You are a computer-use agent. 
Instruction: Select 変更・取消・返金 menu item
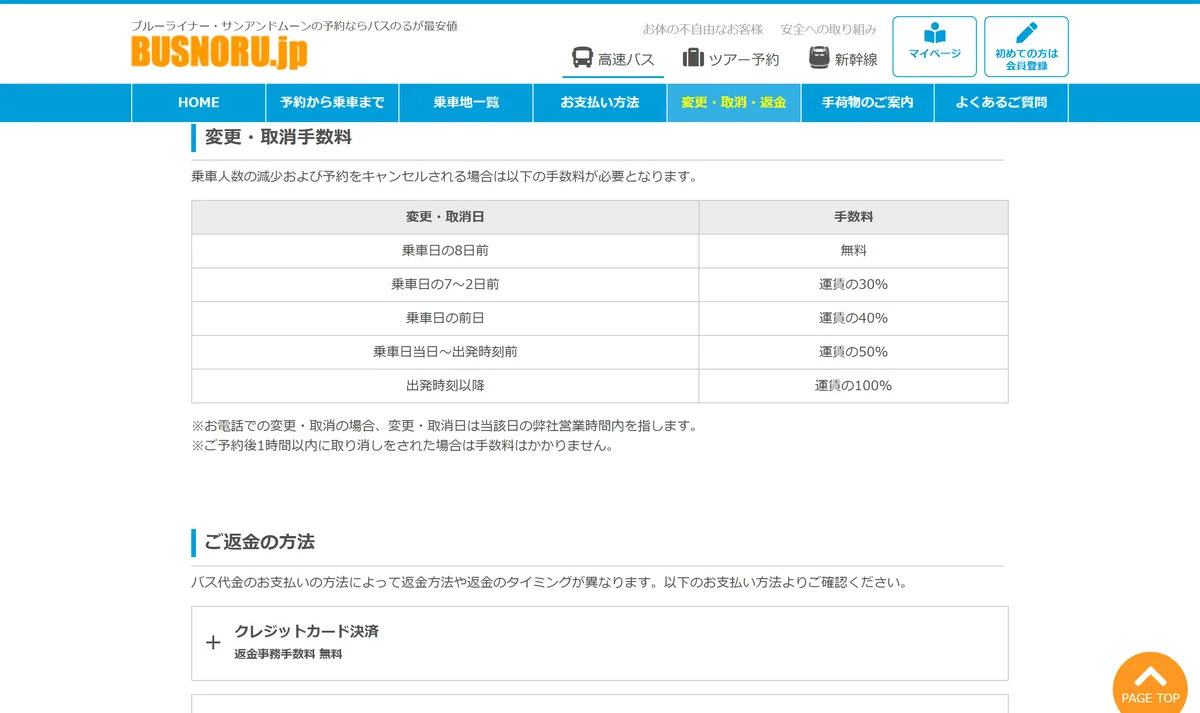click(734, 102)
